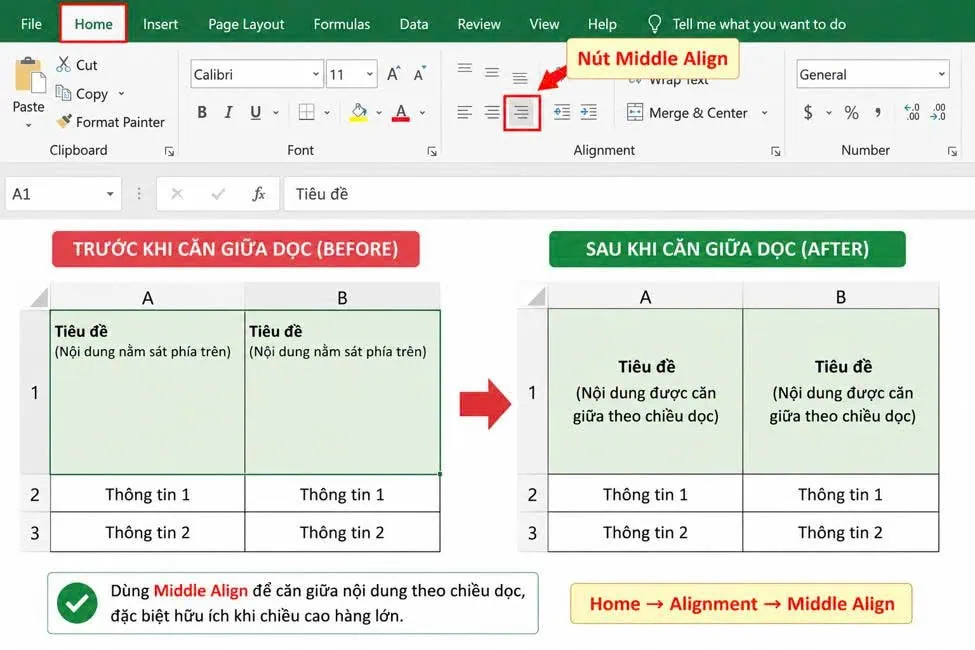Apply Comma Style icon
This screenshot has height=650, width=975.
point(878,113)
